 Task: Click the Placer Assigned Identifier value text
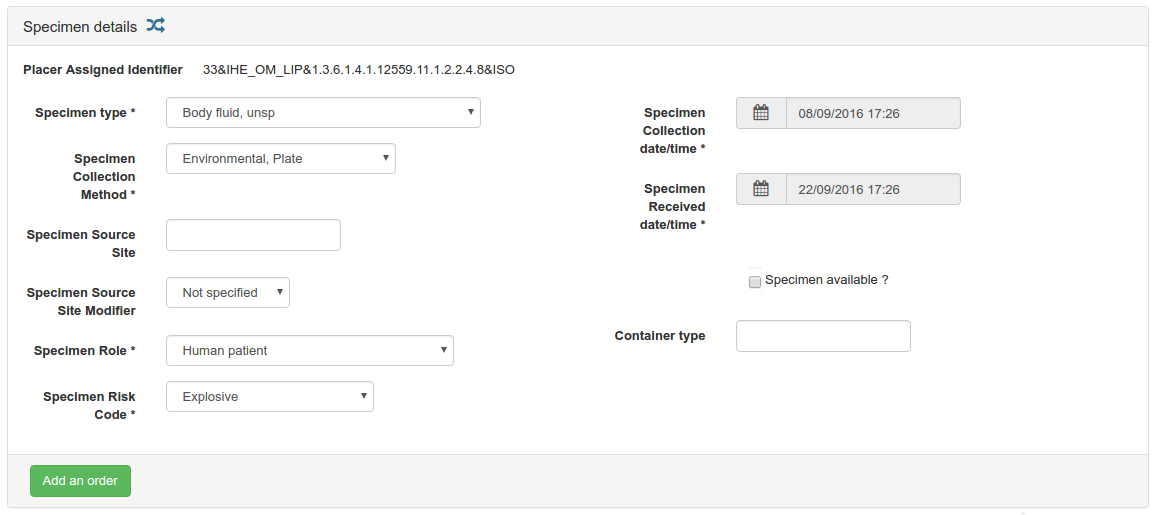click(358, 70)
